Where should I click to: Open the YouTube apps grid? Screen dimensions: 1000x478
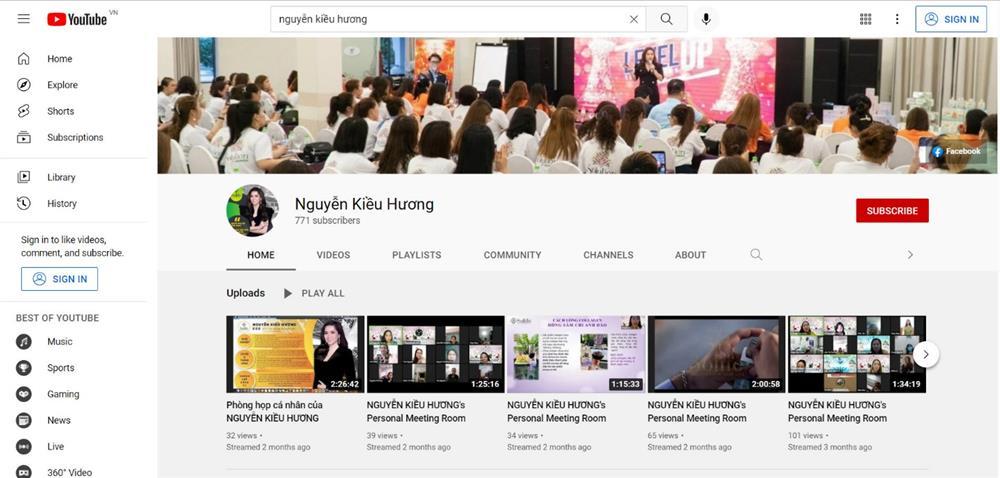(865, 19)
